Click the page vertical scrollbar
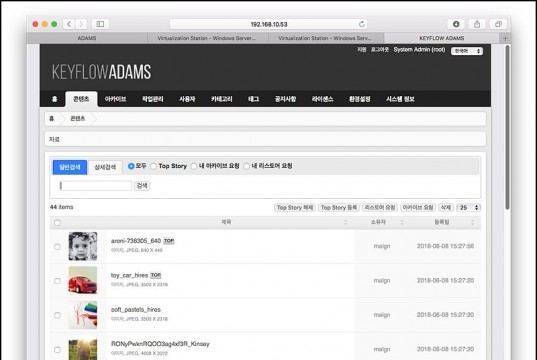 point(507,127)
